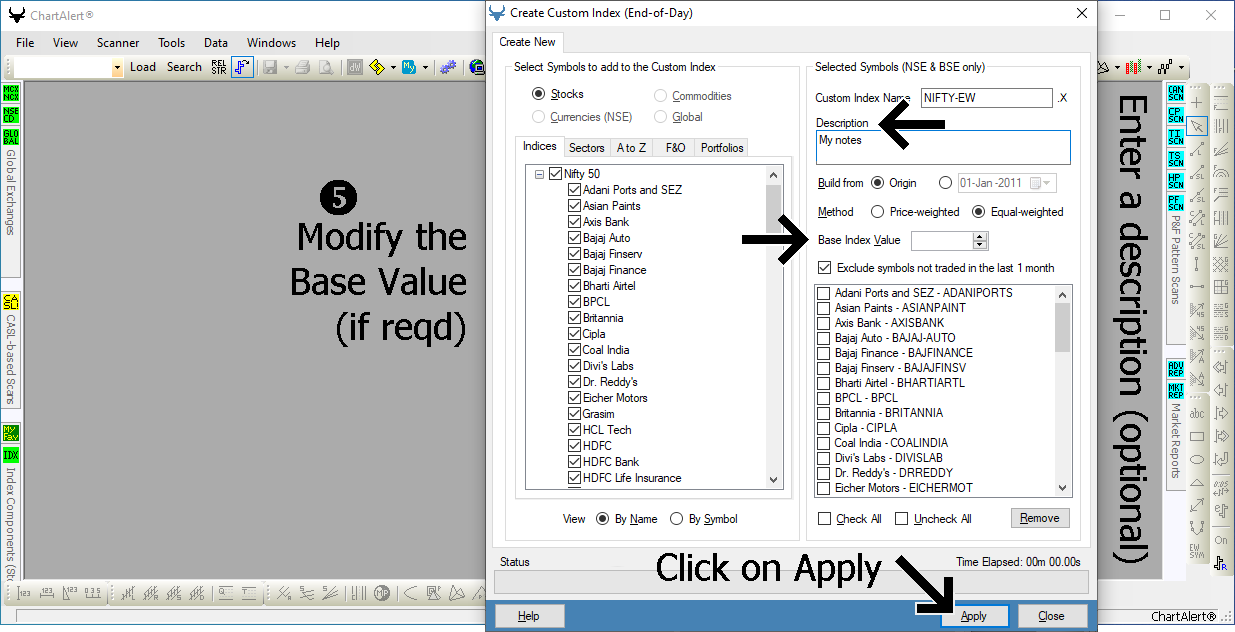This screenshot has height=632, width=1235.
Task: Click the Search toolbar button
Action: [x=184, y=67]
